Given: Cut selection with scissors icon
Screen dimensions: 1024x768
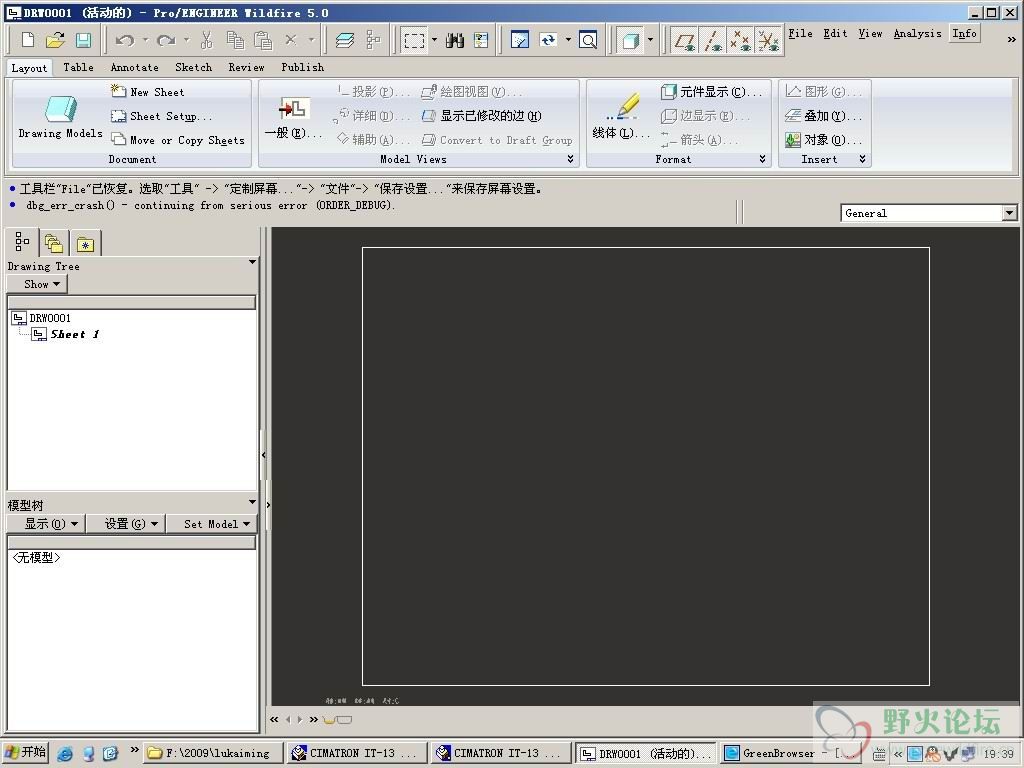Looking at the screenshot, I should coord(206,40).
